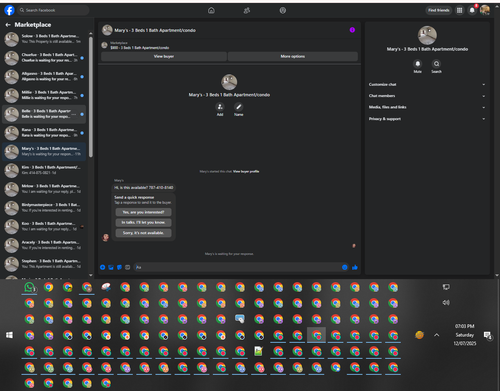This screenshot has width=500, height=391.
Task: Click the Add people icon in chat
Action: tap(220, 107)
